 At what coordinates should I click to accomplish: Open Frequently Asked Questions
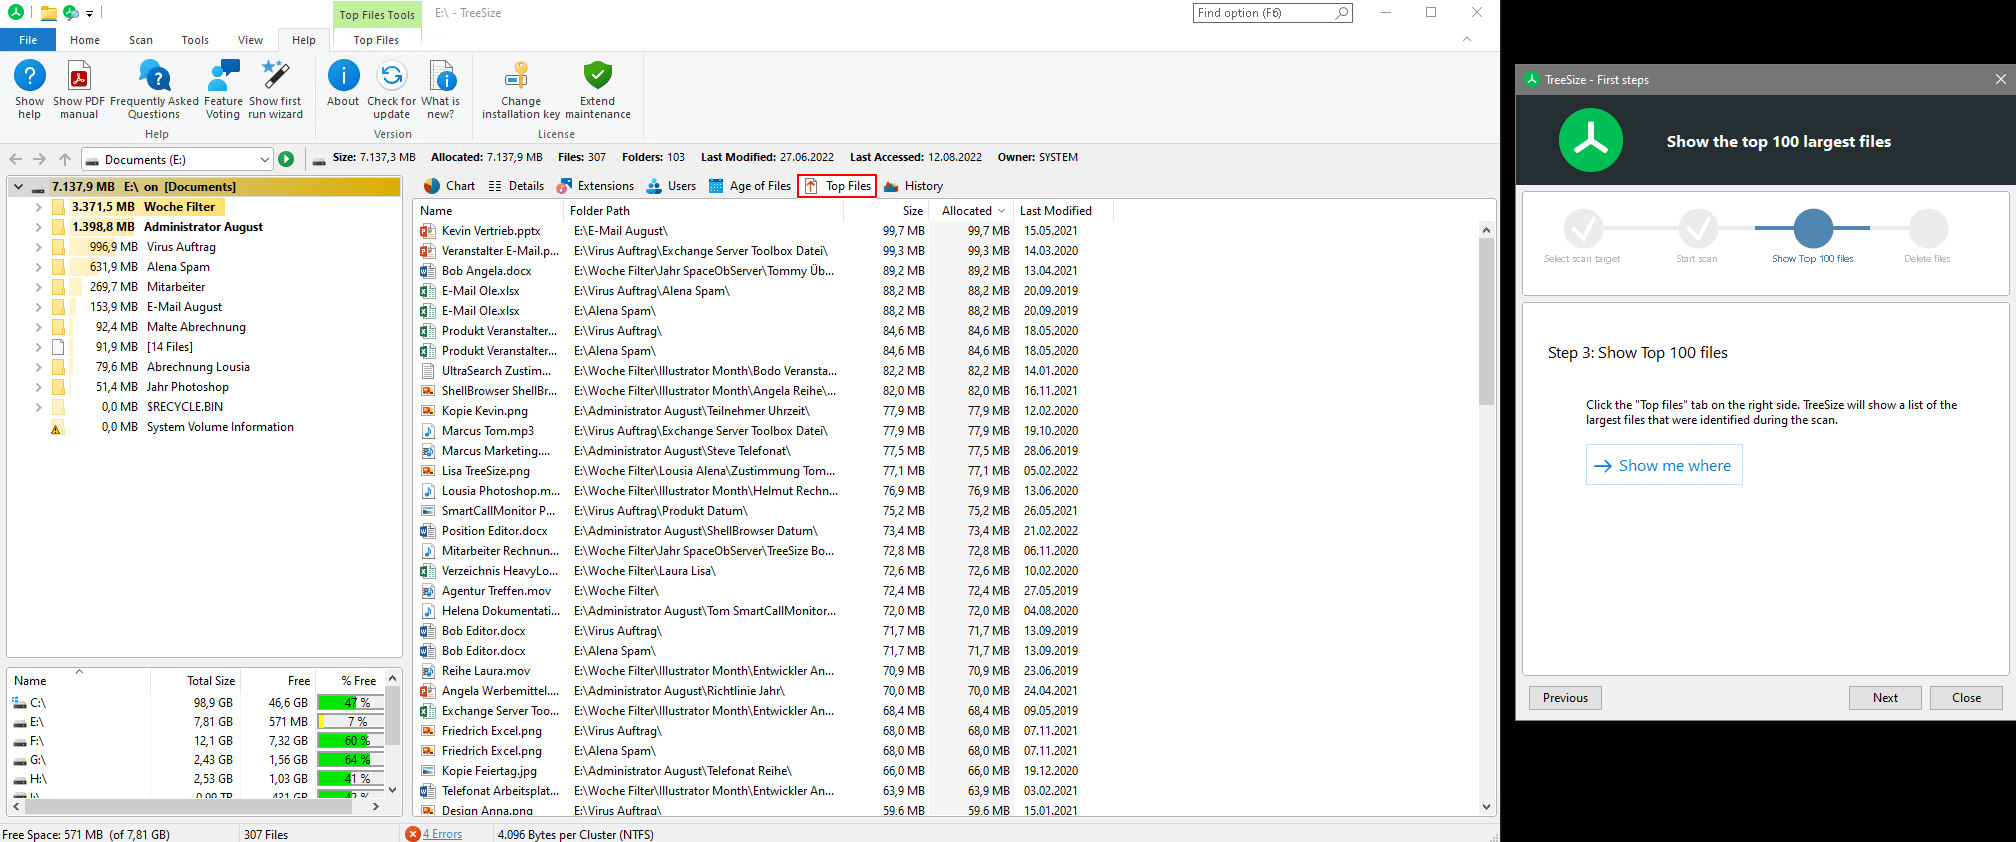154,77
